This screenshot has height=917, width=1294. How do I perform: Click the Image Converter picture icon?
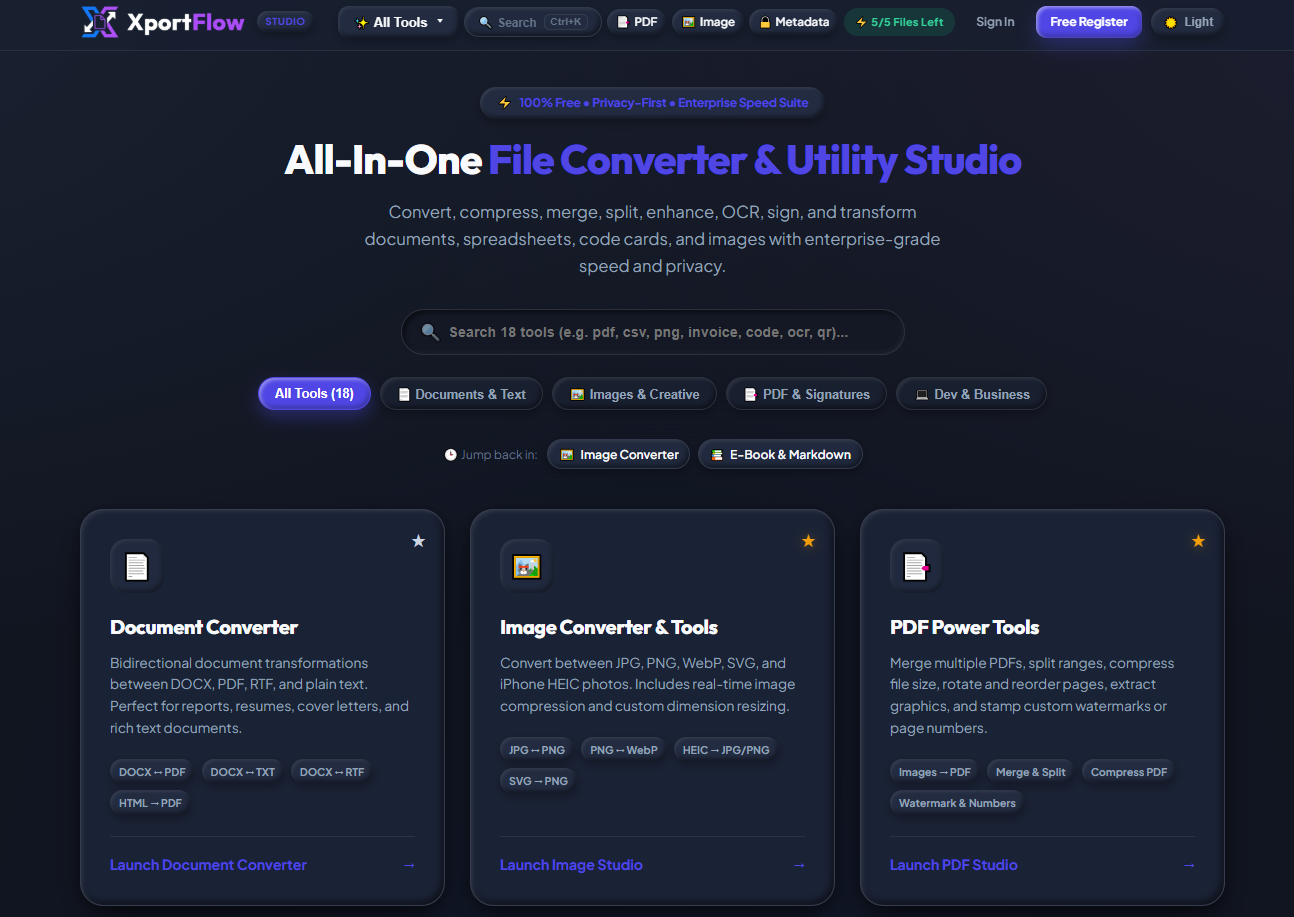click(526, 566)
